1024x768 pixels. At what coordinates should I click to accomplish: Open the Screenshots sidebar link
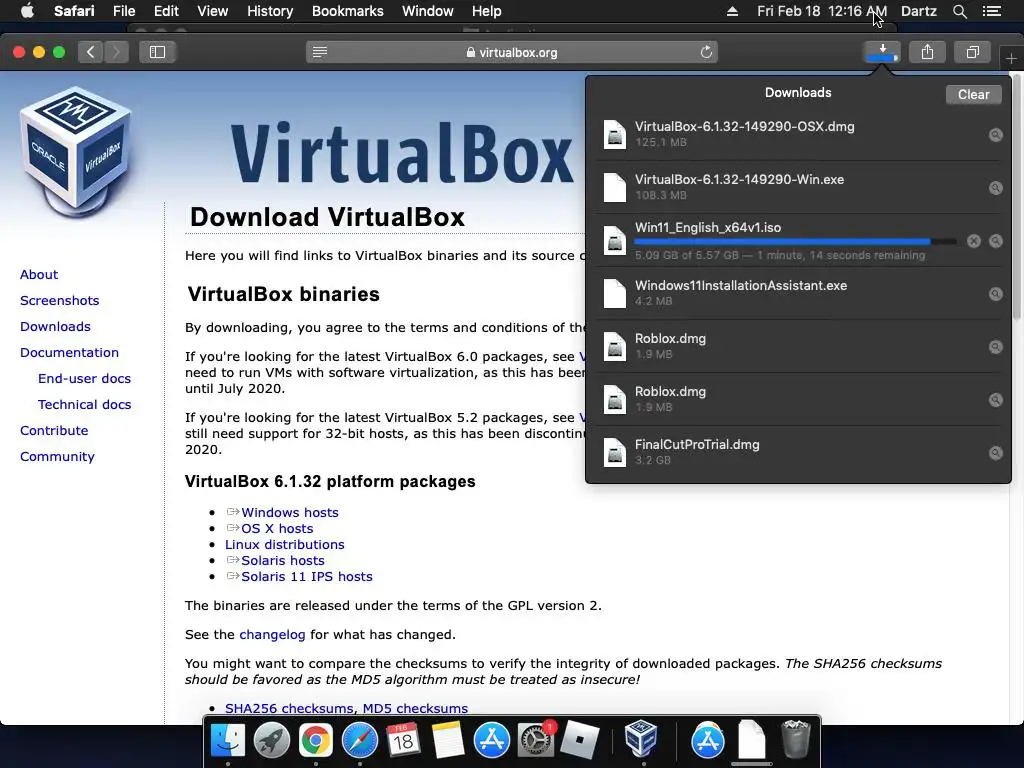[59, 300]
